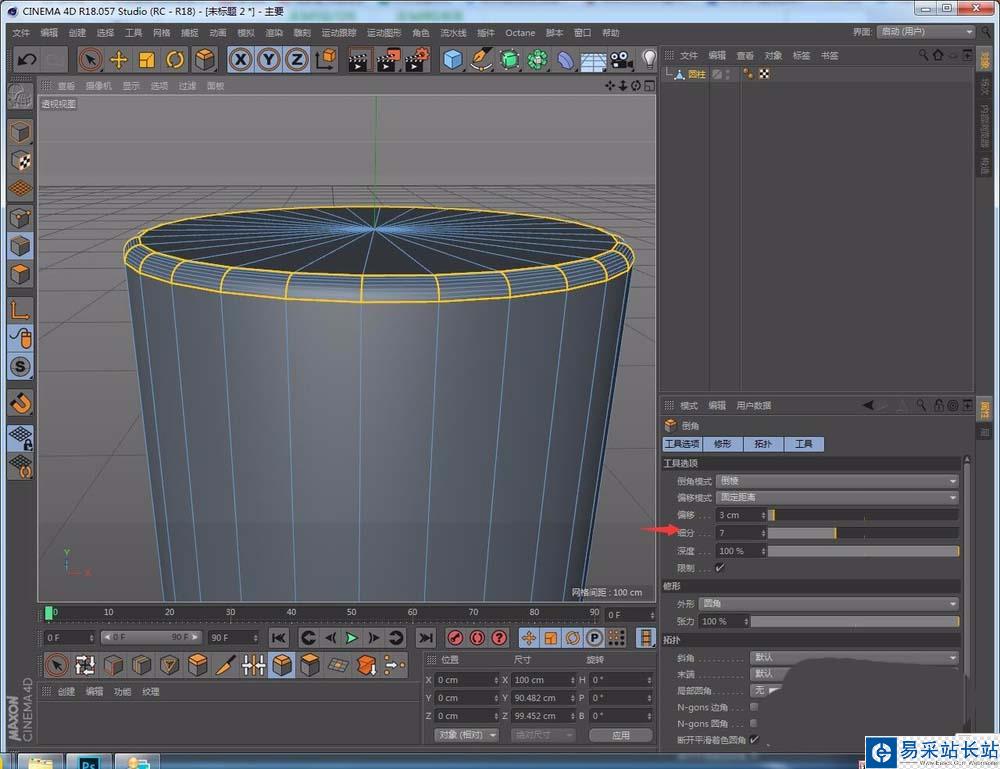Click the X size 100 cm field
Viewport: 1000px width, 769px height.
tap(535, 680)
